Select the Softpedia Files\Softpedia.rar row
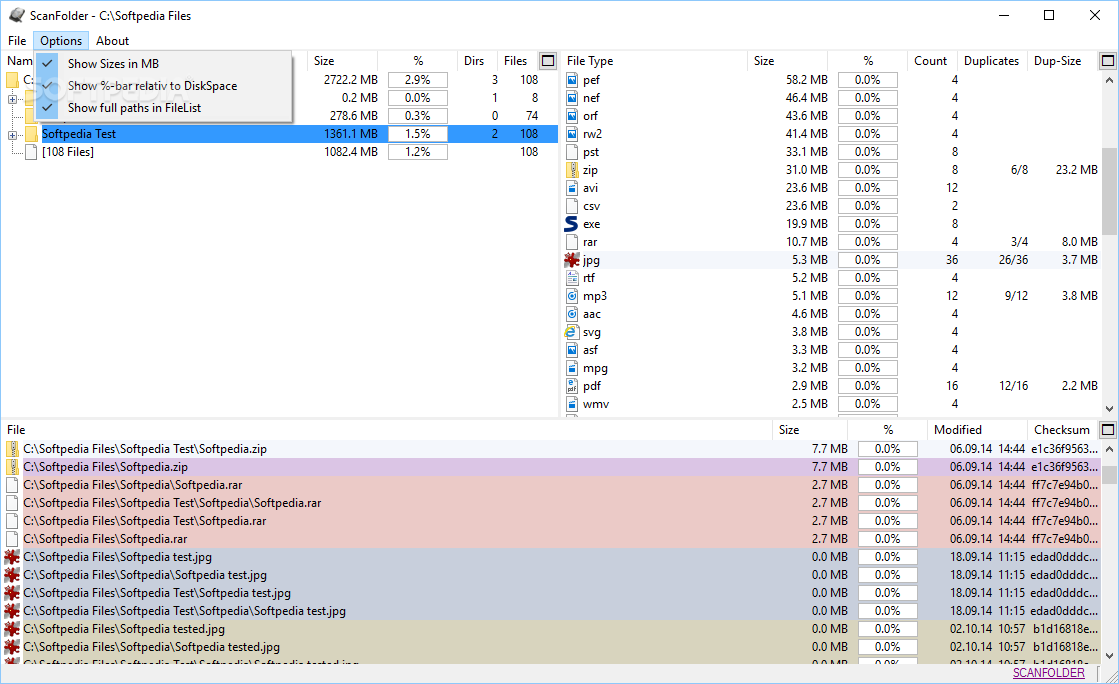 click(x=550, y=539)
